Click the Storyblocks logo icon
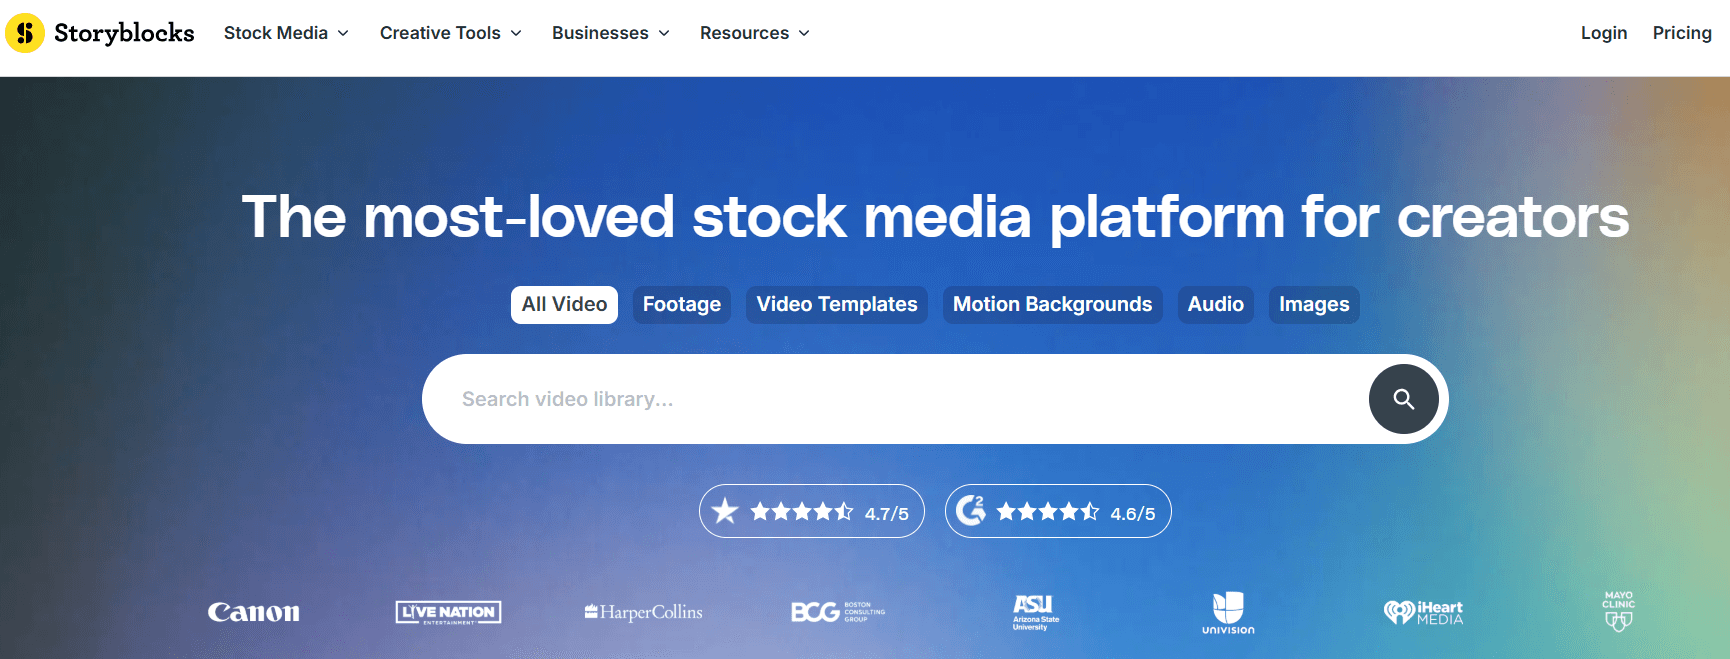 (x=25, y=33)
